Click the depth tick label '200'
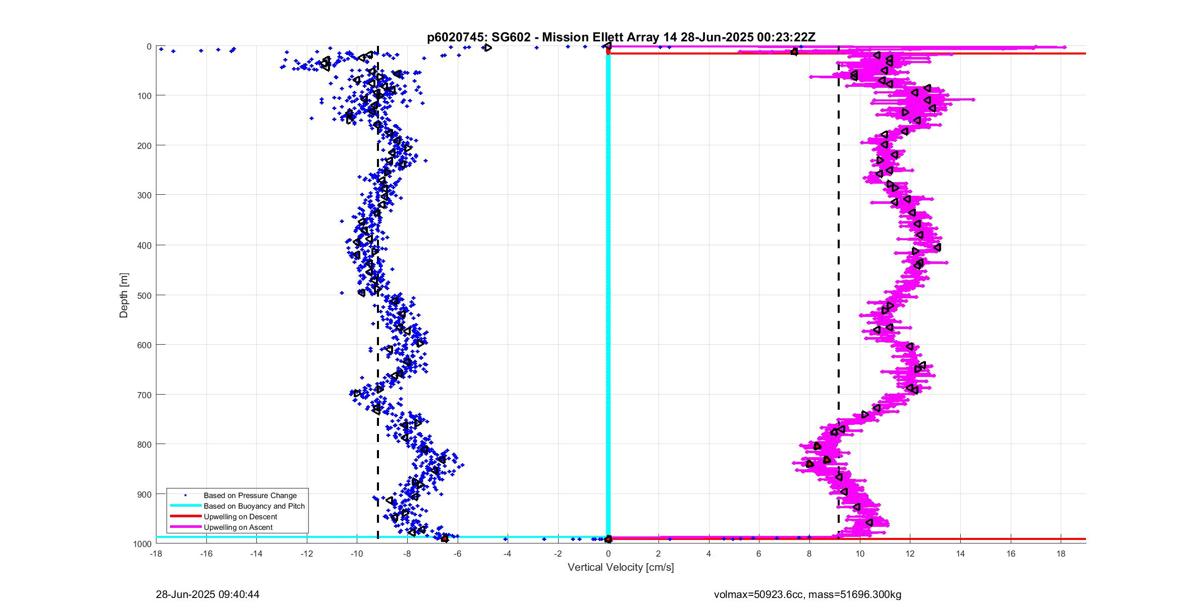The image size is (1200, 611). coord(143,146)
